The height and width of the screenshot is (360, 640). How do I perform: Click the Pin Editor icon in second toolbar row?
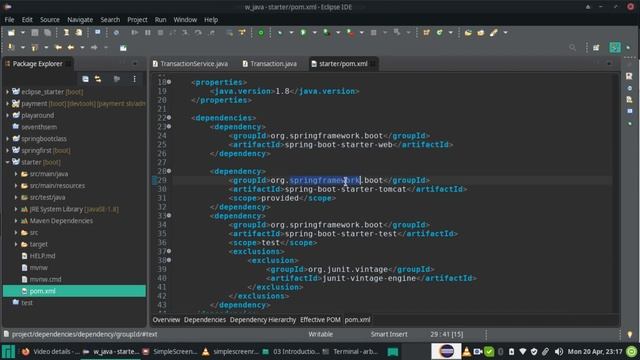123,48
